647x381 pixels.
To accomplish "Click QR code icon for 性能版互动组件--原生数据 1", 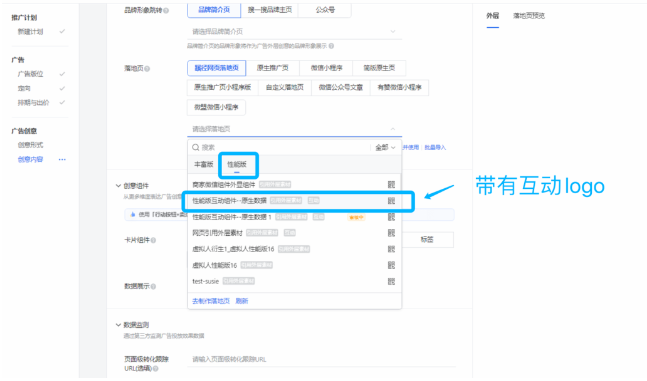I will coord(391,217).
